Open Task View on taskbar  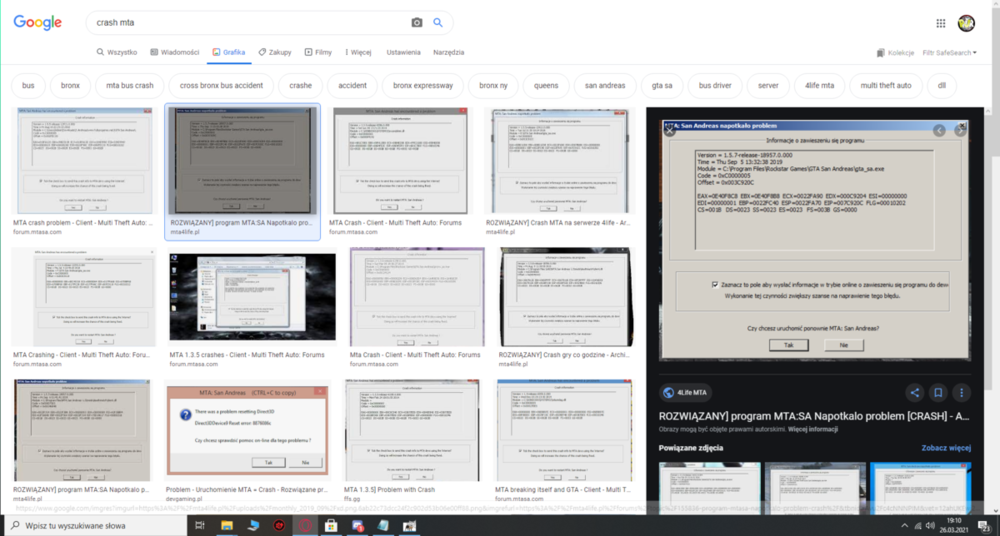tap(200, 525)
